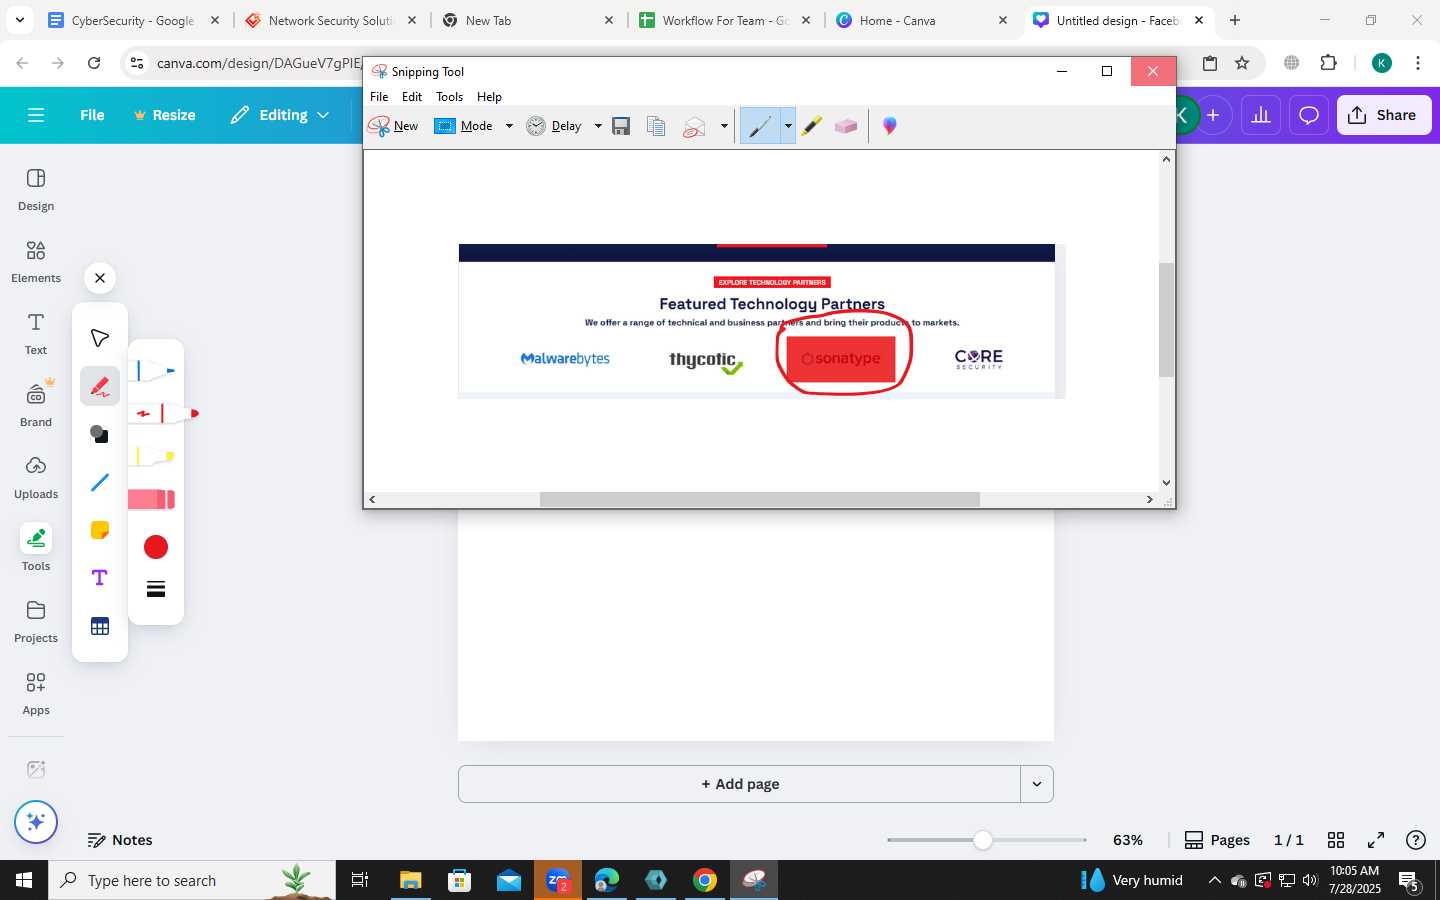1440x900 pixels.
Task: Send the snip with envelope icon
Action: (x=694, y=126)
